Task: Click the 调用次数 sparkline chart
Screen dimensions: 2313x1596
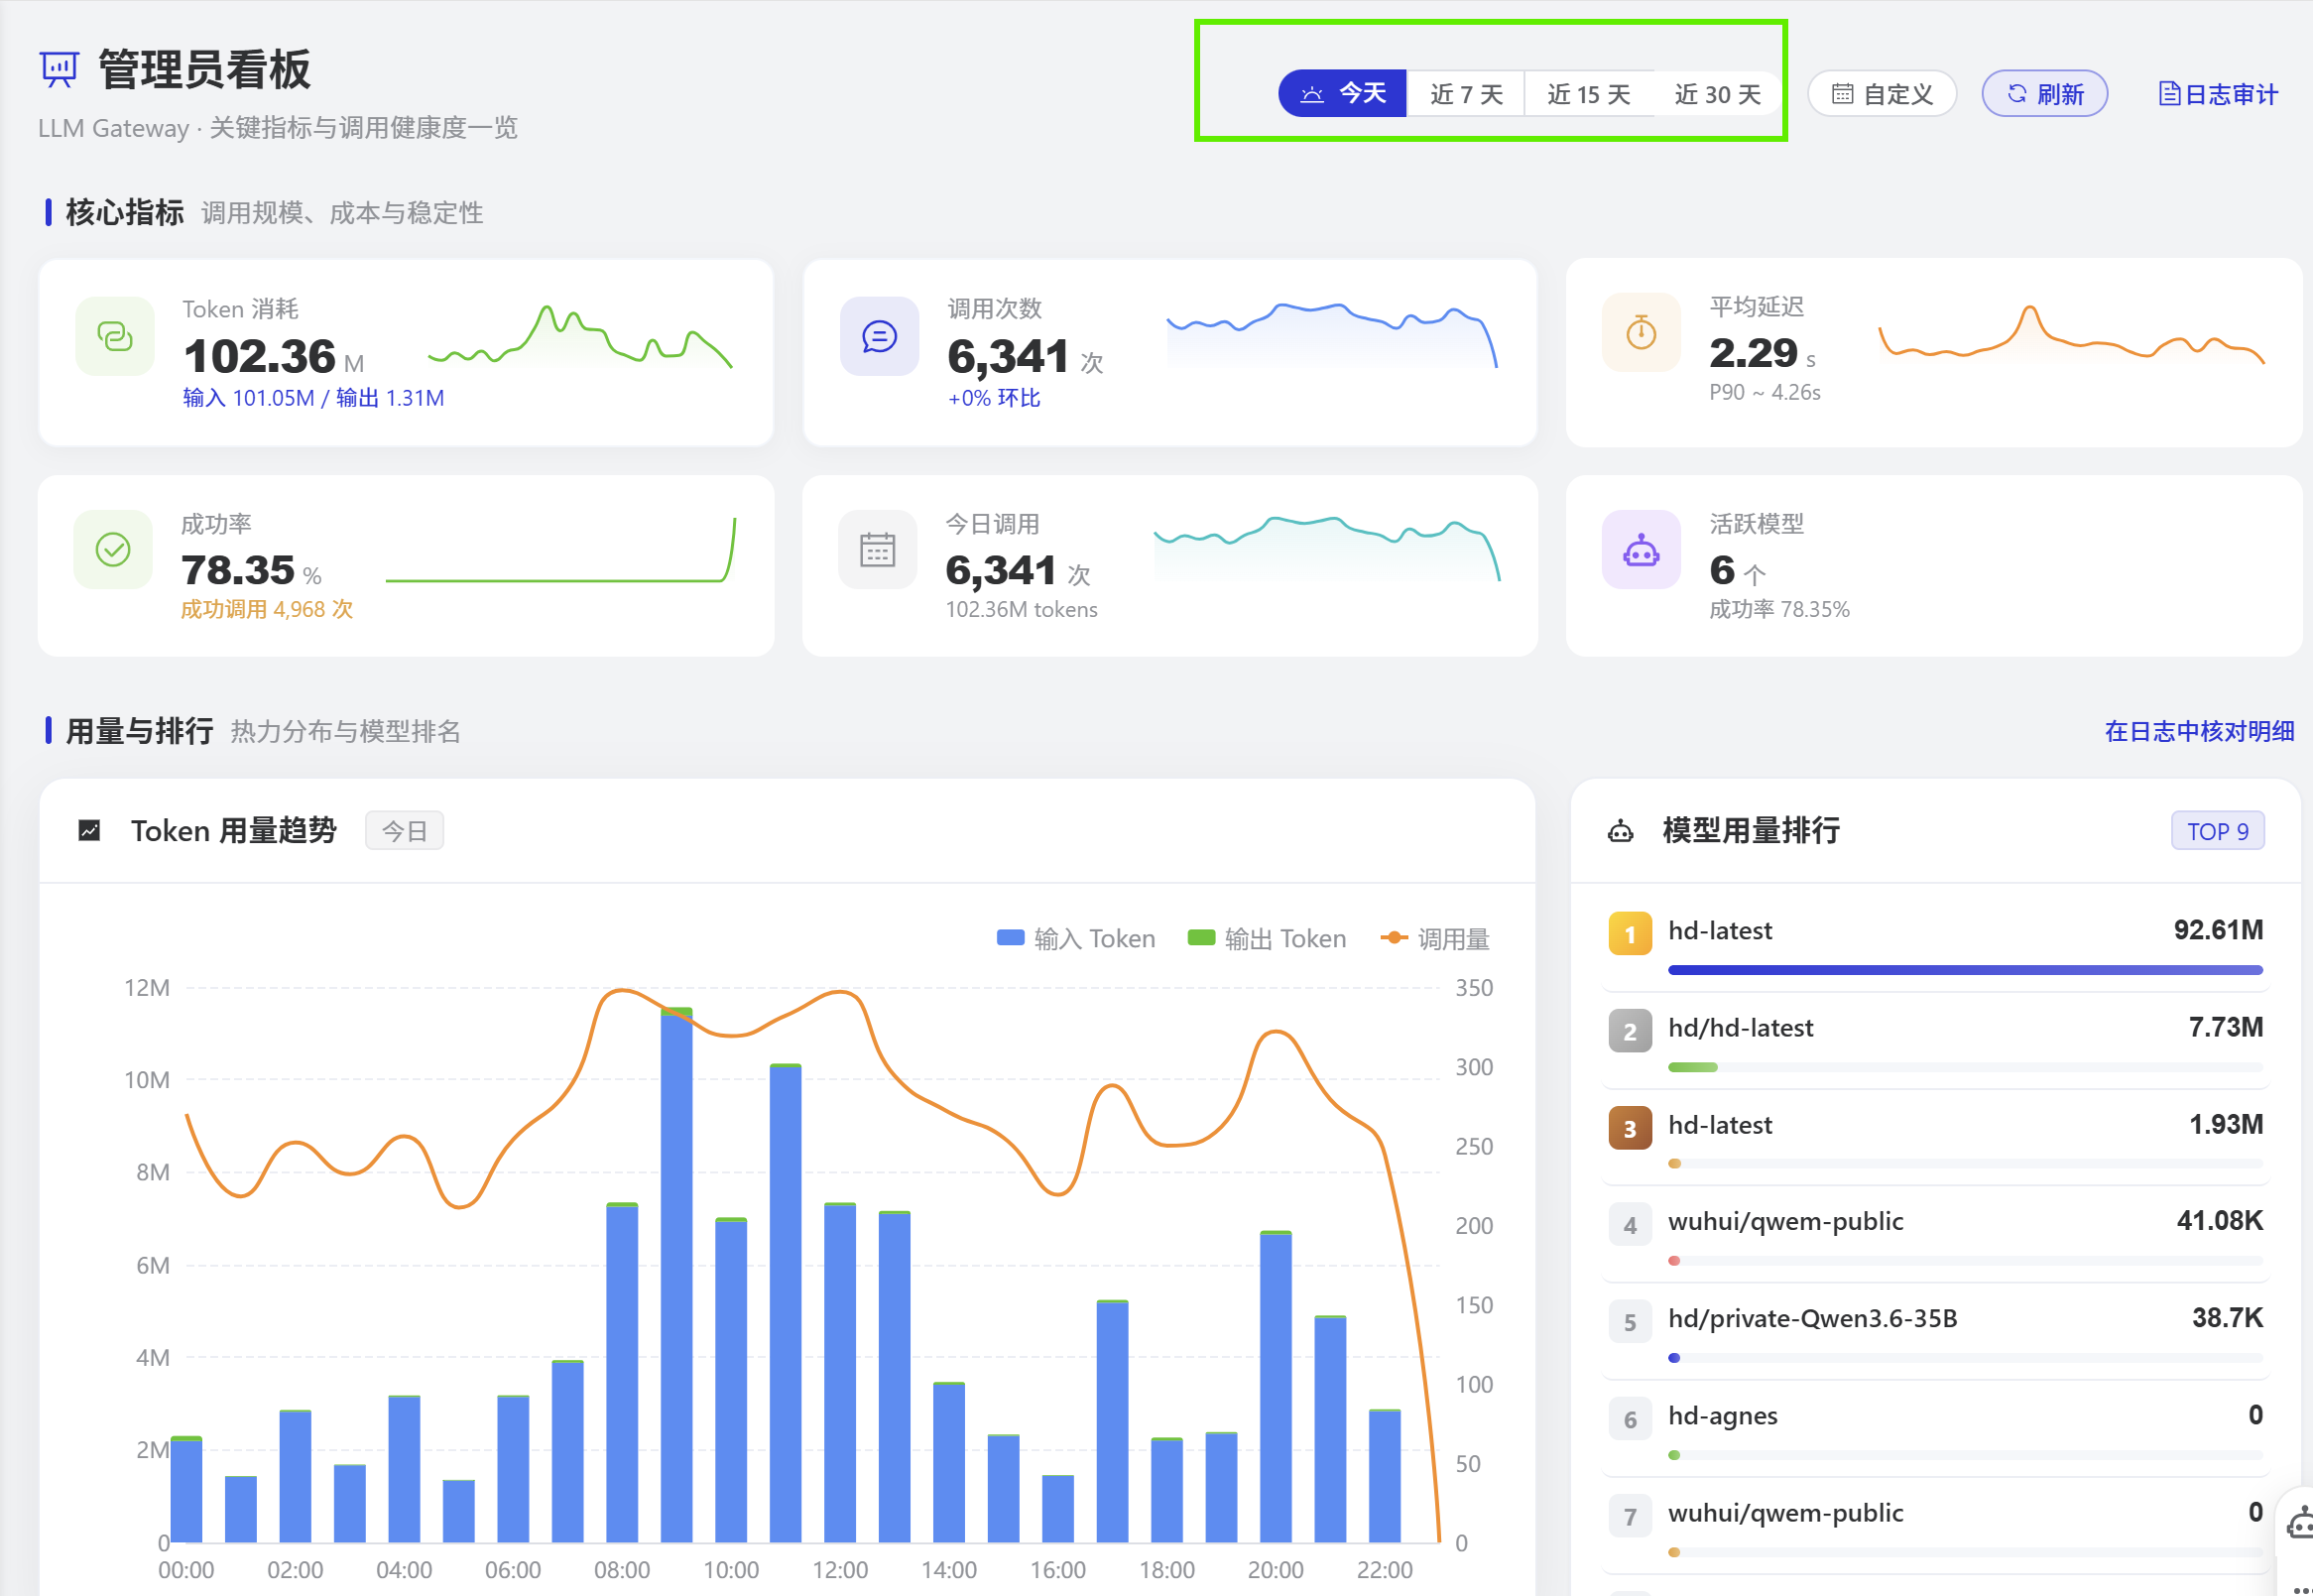Action: [x=1332, y=335]
